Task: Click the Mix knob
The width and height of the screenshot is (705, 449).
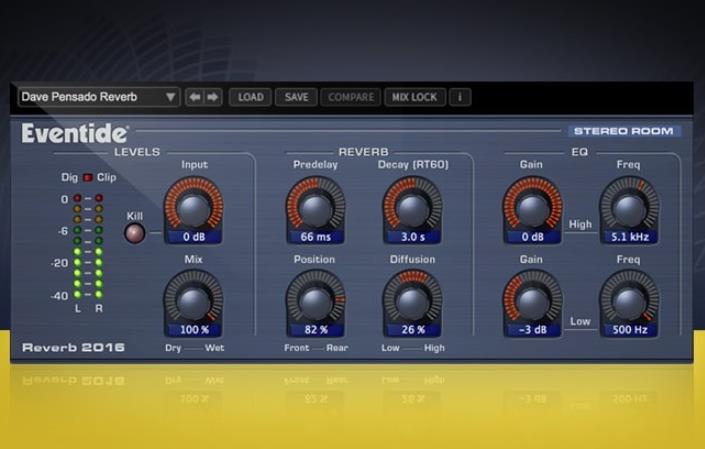Action: pyautogui.click(x=194, y=302)
